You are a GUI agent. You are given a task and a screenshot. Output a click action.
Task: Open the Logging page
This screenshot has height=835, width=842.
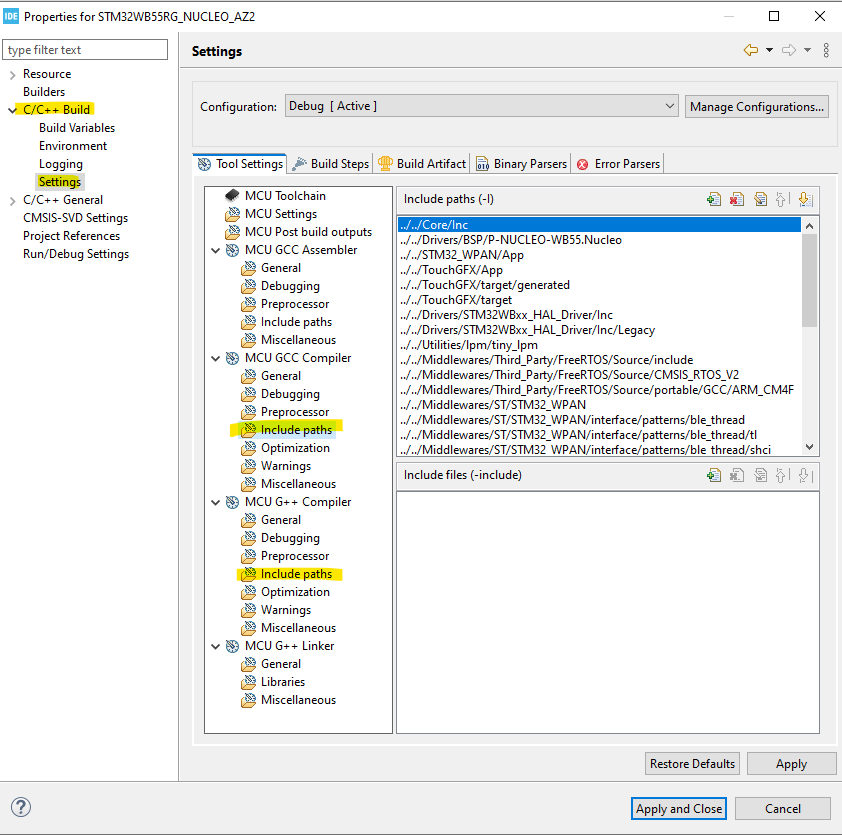[61, 164]
